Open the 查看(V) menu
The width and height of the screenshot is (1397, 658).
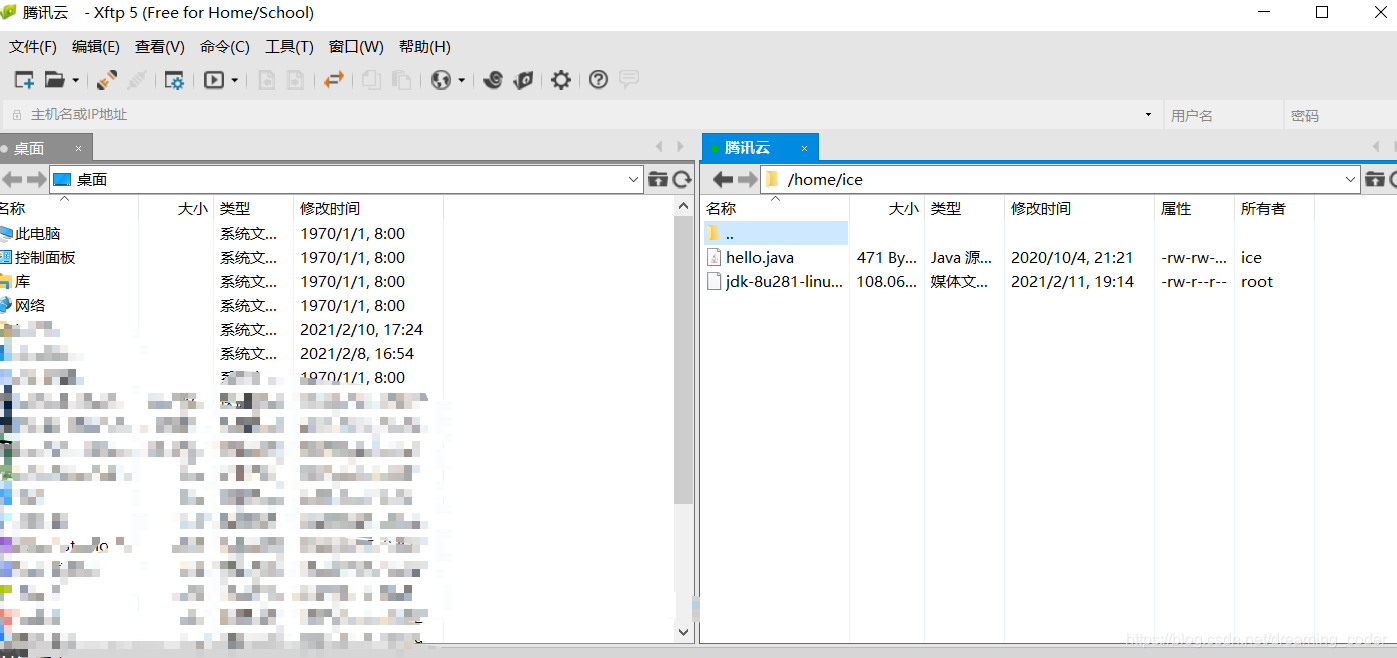[x=160, y=47]
